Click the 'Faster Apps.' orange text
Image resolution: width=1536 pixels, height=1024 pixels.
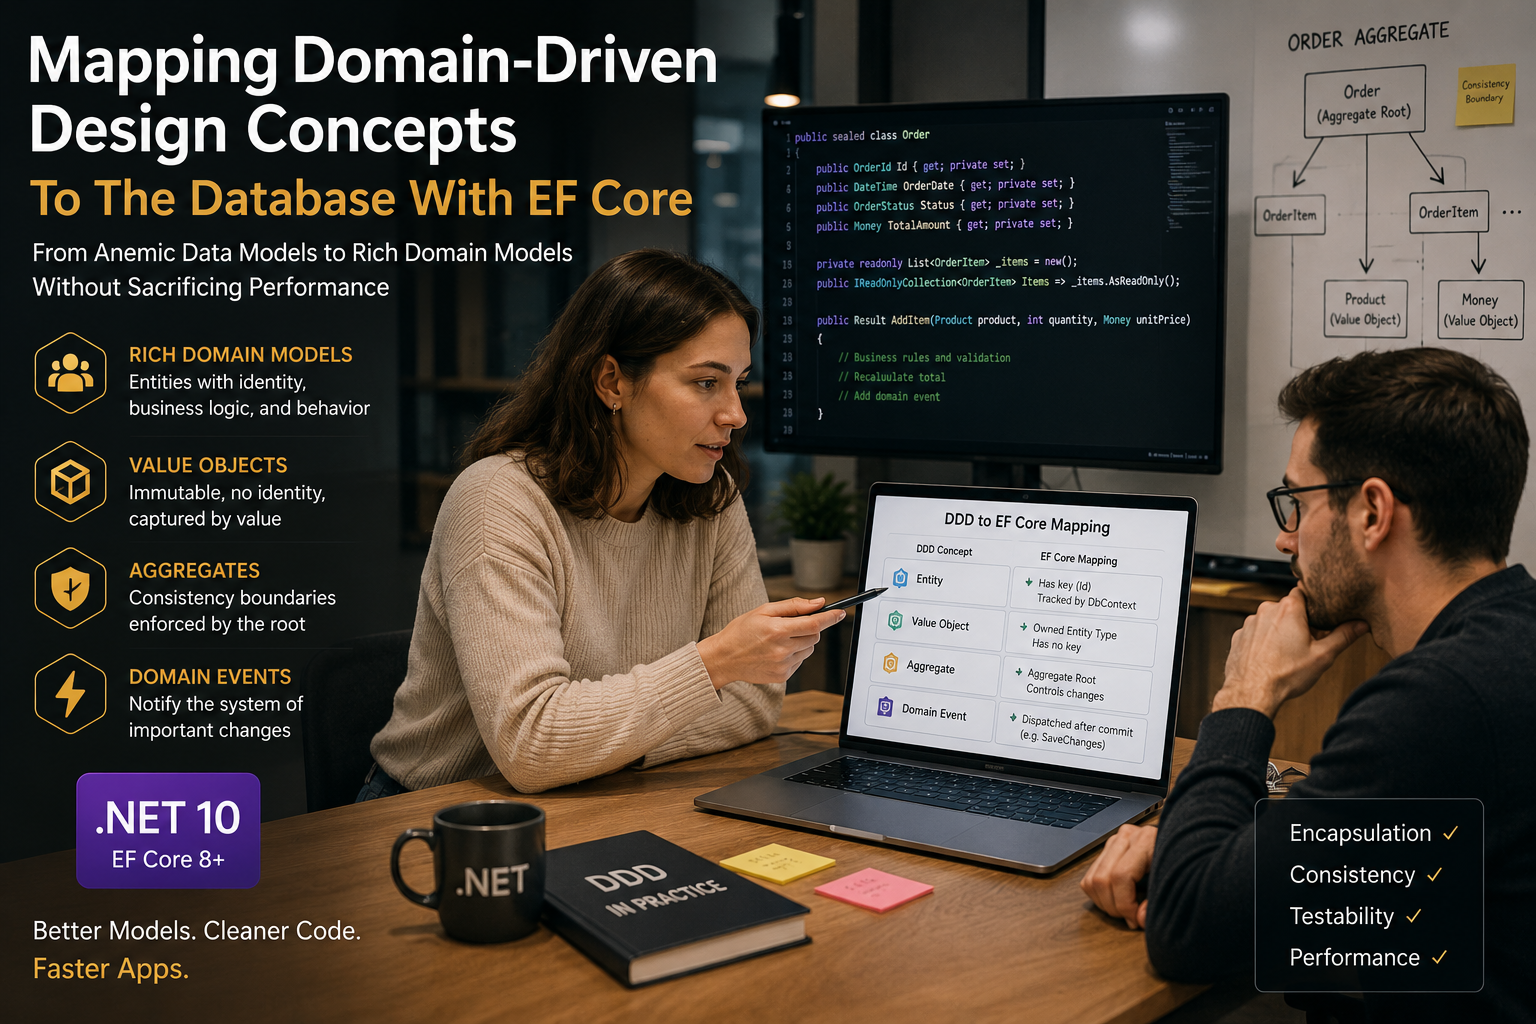(111, 969)
